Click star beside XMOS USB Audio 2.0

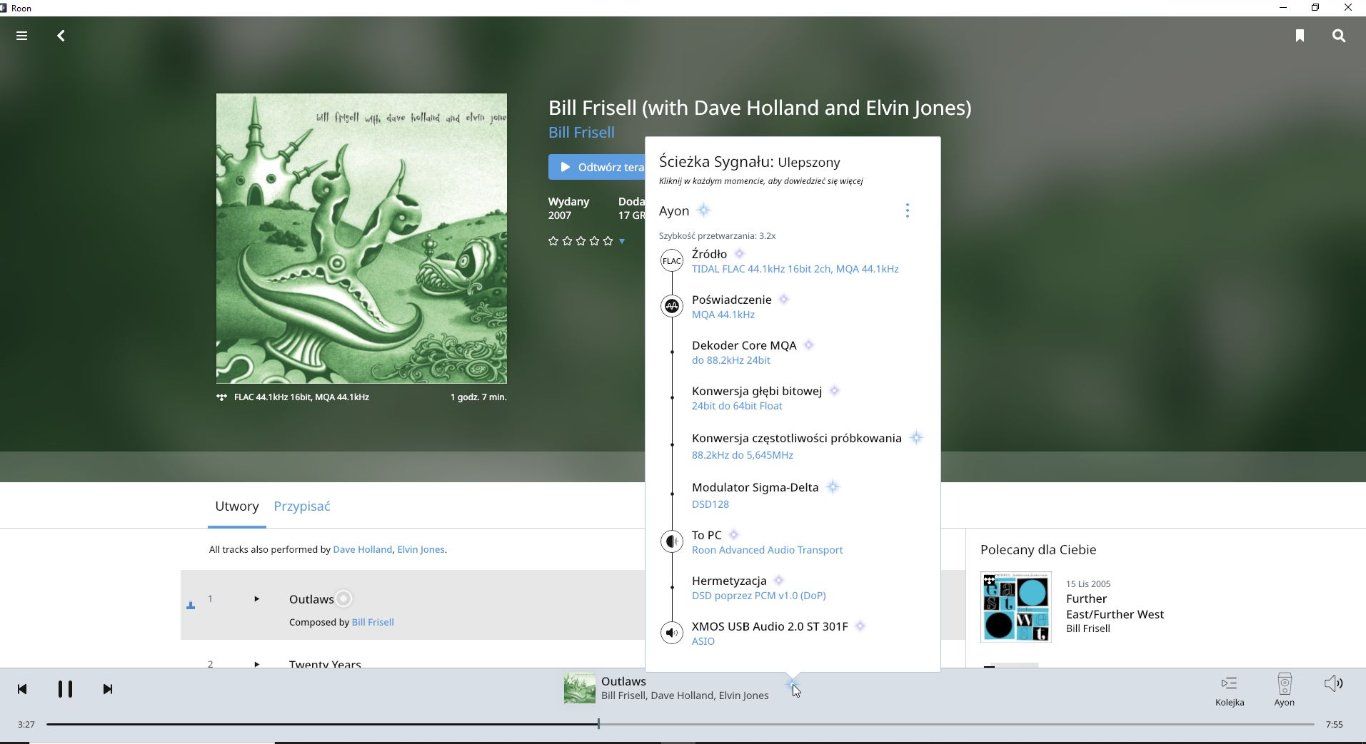pyautogui.click(x=860, y=626)
